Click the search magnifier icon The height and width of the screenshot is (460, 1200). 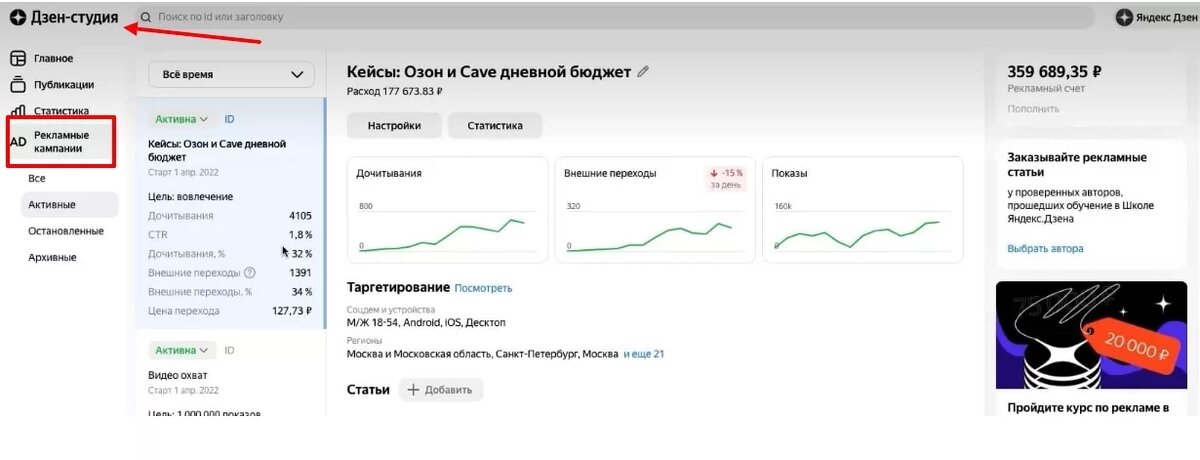[x=146, y=17]
